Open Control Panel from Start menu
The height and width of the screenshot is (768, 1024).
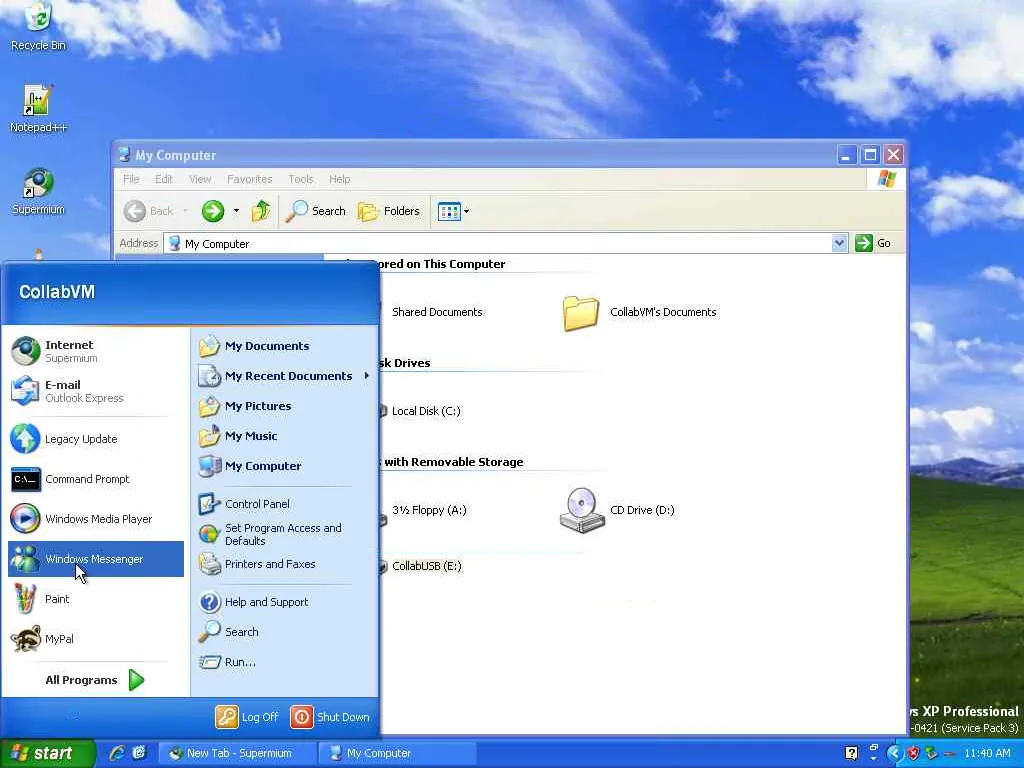284,504
